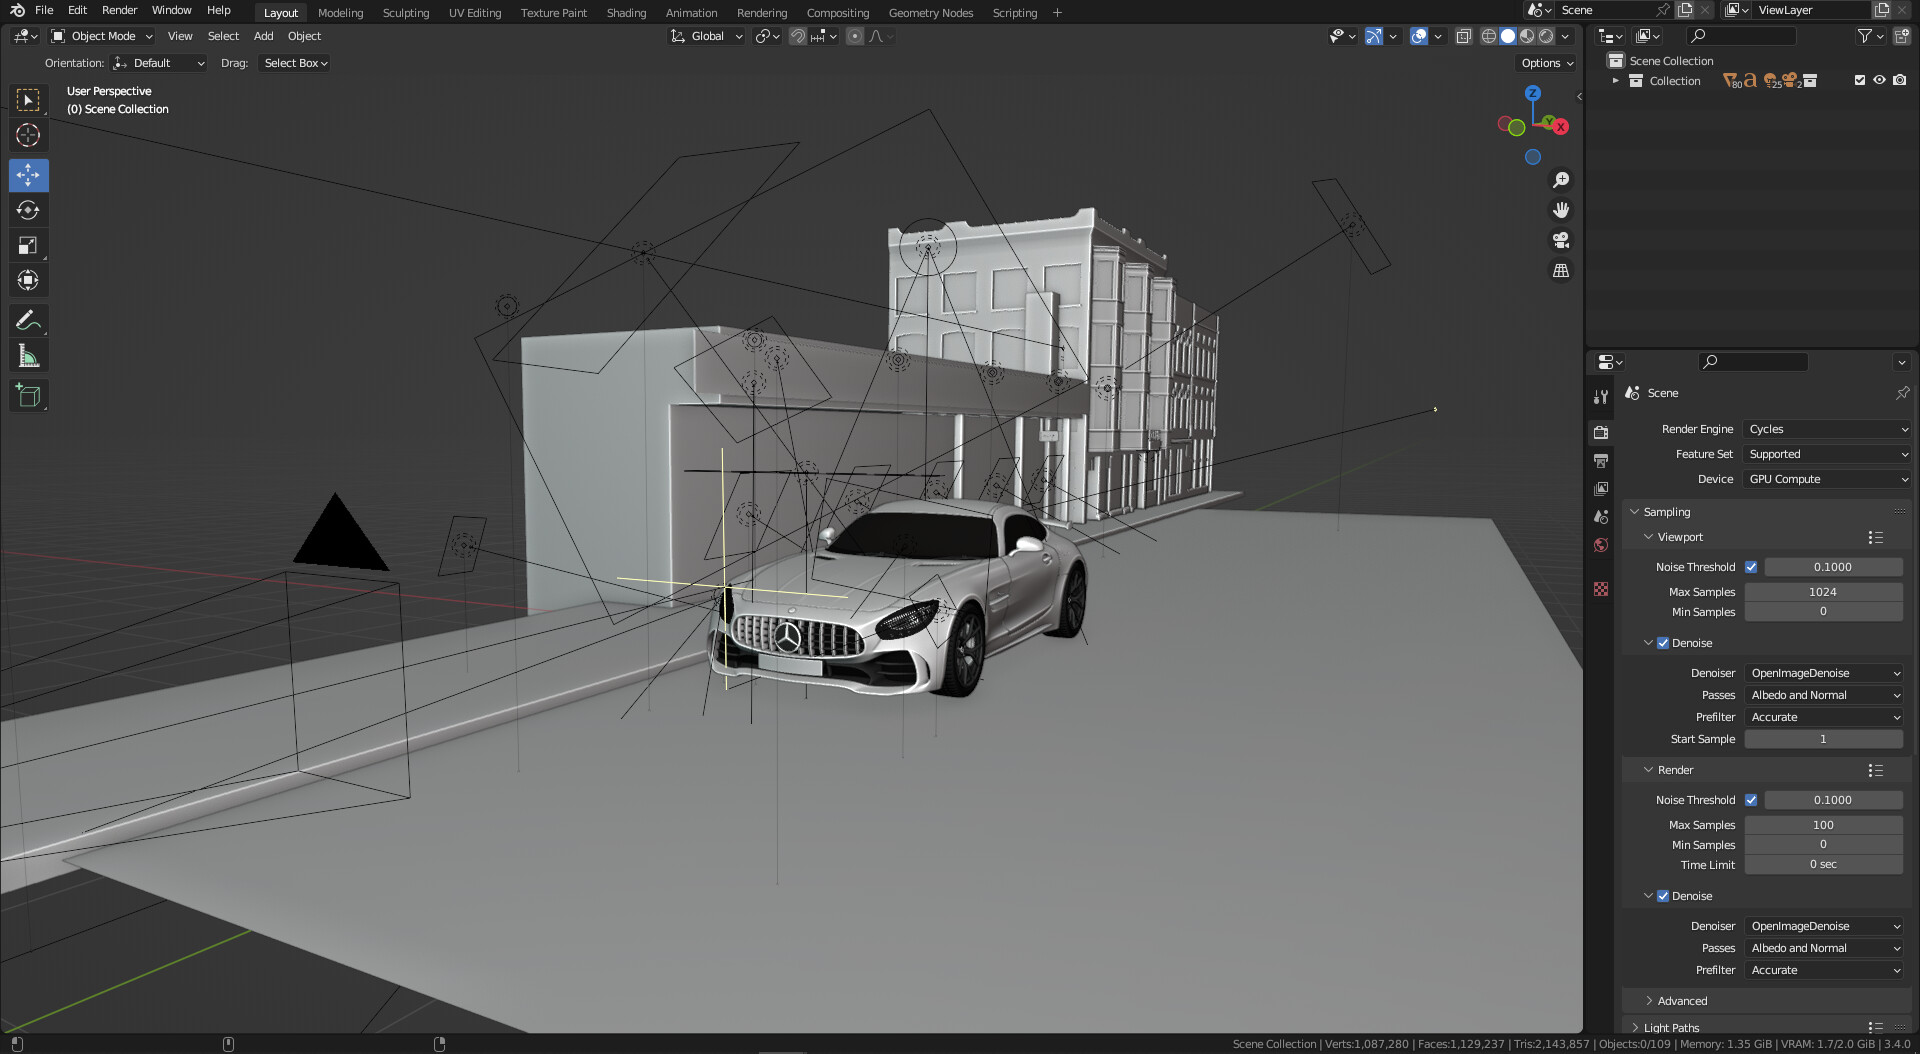Pick the Measure tool

[x=28, y=357]
